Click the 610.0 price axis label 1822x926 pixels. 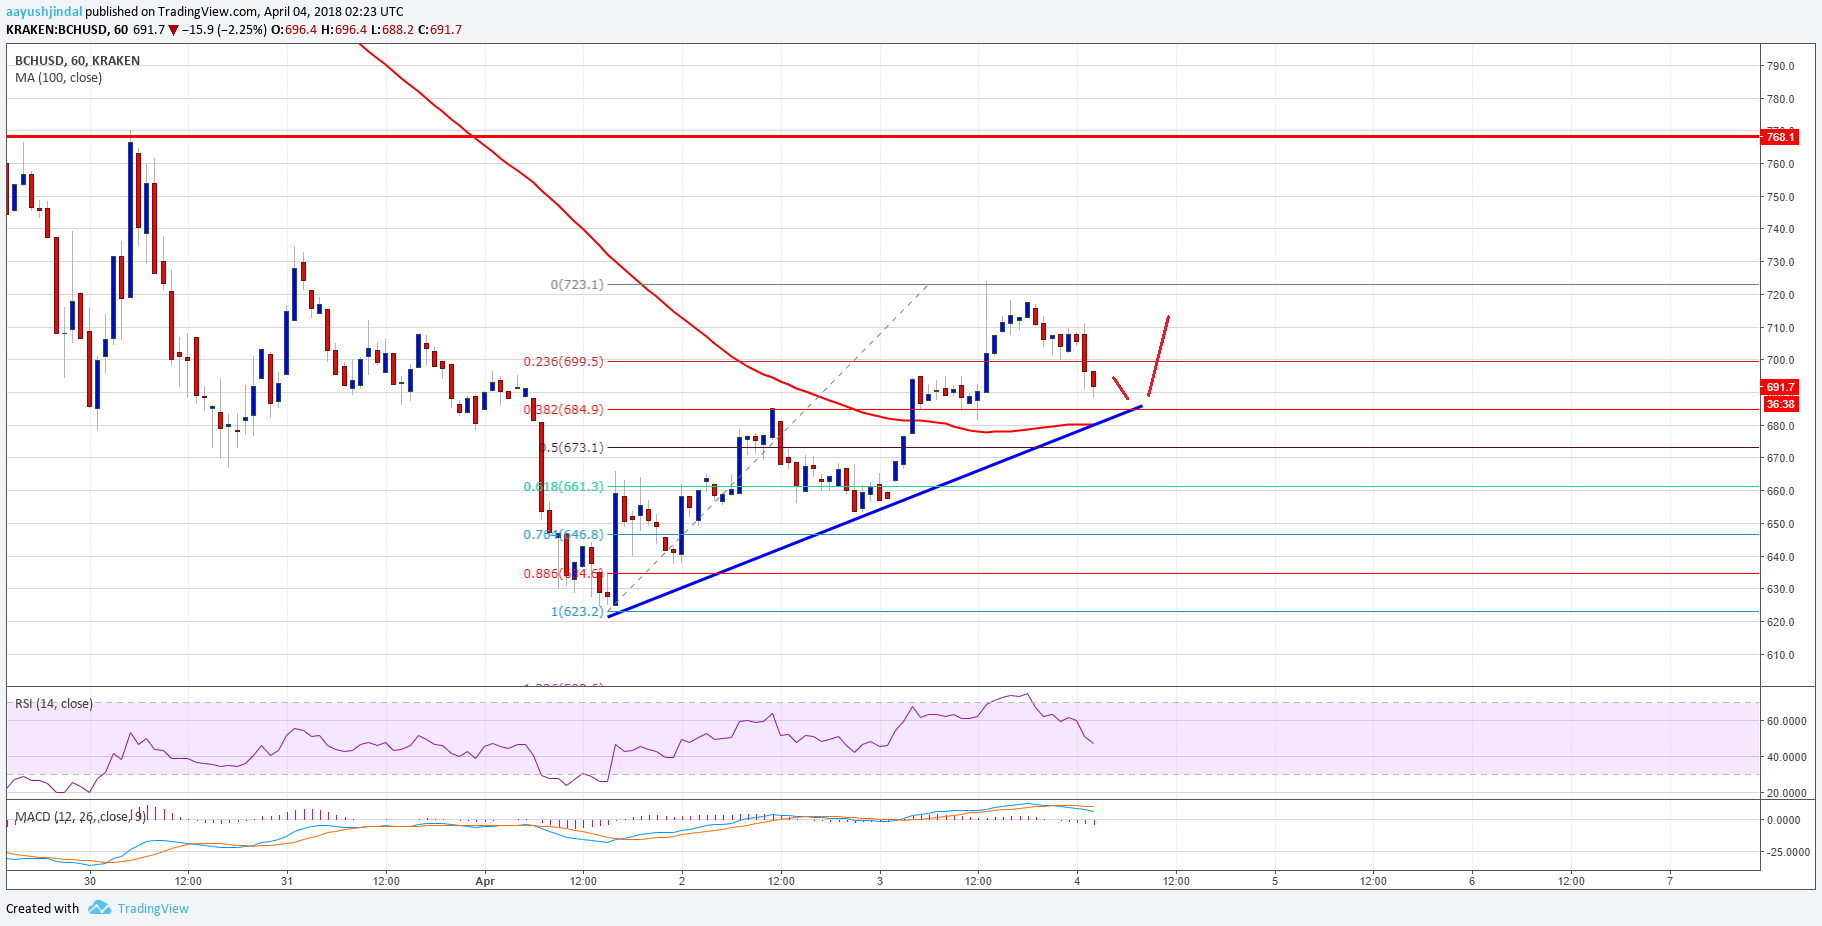[x=1781, y=655]
